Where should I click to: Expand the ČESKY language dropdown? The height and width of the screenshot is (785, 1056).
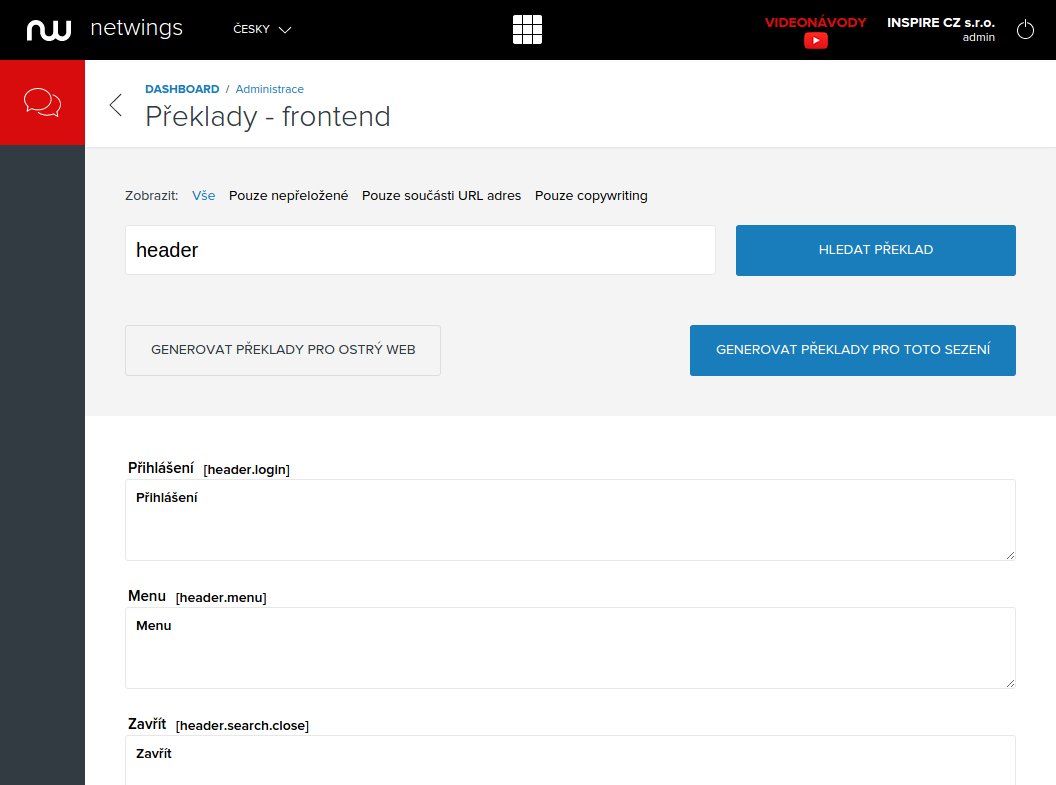click(262, 30)
